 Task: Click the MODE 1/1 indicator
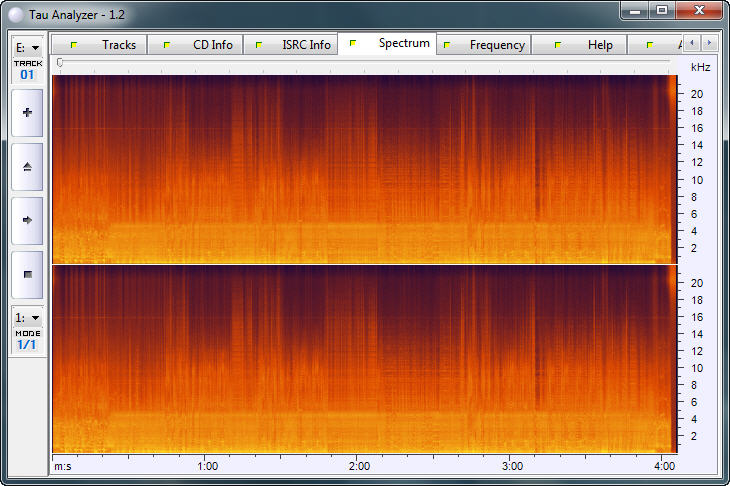pos(27,339)
